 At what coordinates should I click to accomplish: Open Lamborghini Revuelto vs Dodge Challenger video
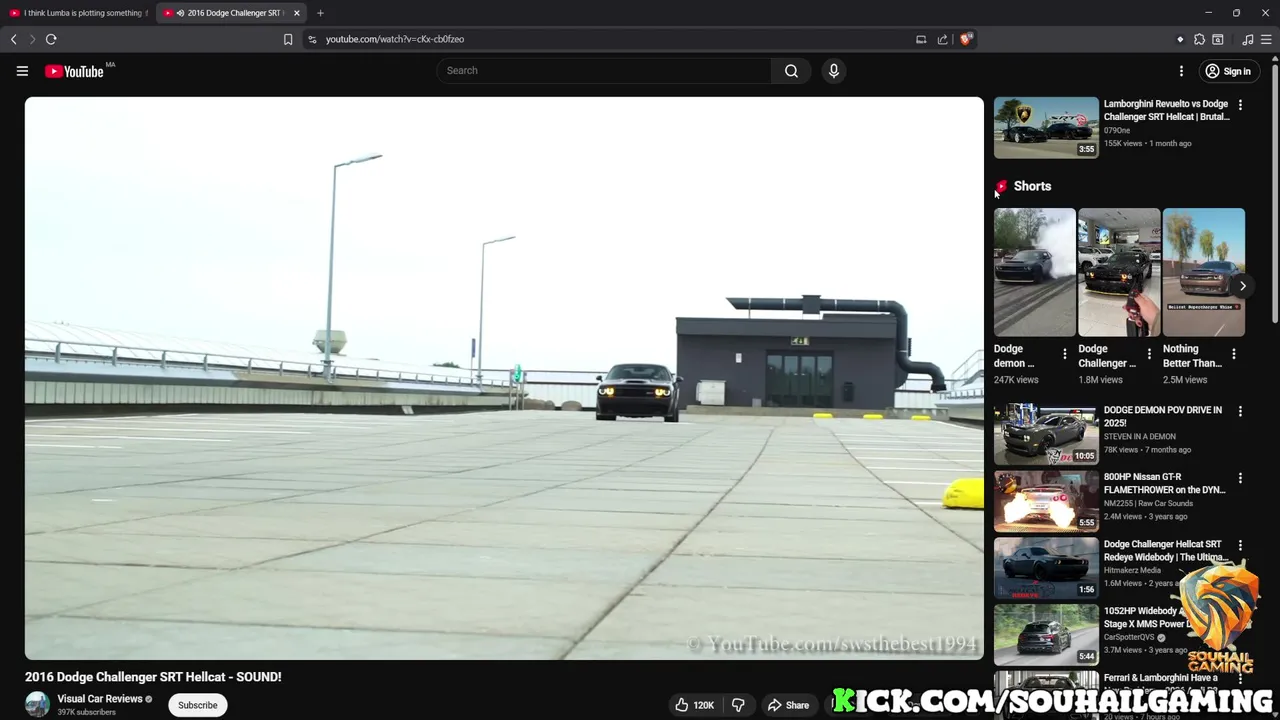coord(1166,110)
